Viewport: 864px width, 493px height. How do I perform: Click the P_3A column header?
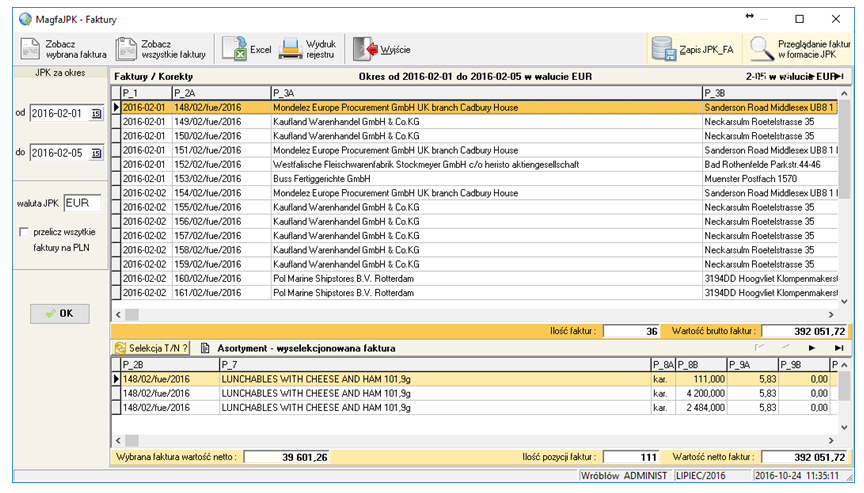pyautogui.click(x=487, y=93)
